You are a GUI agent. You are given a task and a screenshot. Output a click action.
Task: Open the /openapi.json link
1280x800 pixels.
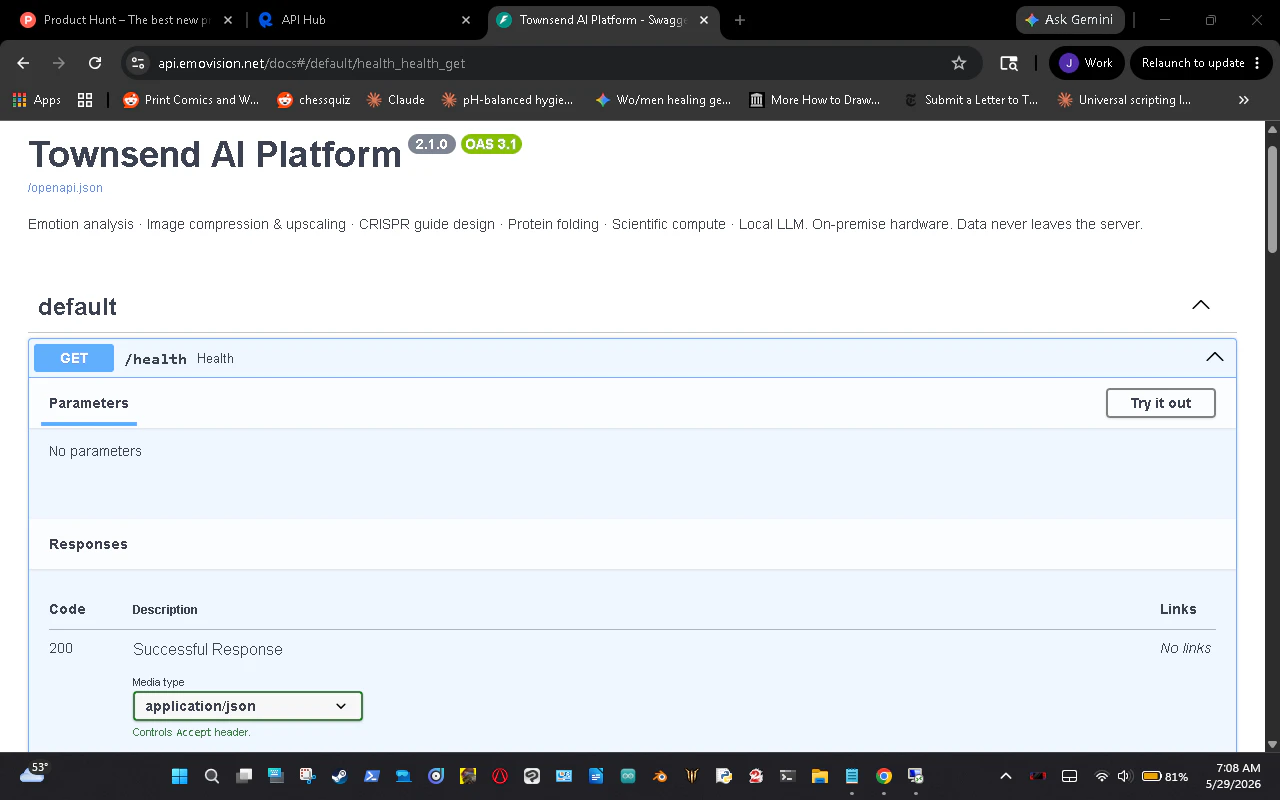[x=65, y=188]
